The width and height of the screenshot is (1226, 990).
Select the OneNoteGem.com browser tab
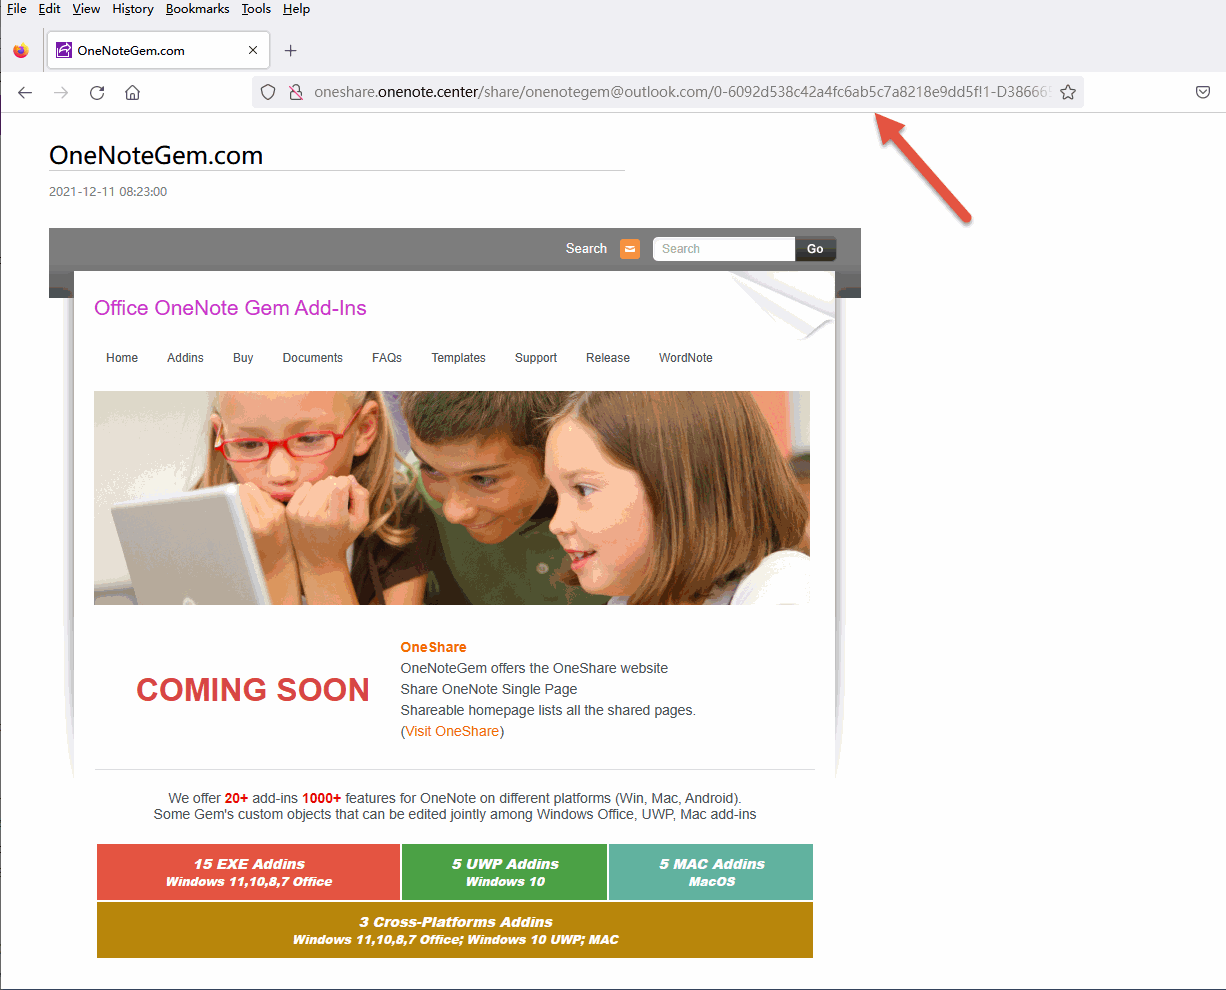(x=158, y=50)
